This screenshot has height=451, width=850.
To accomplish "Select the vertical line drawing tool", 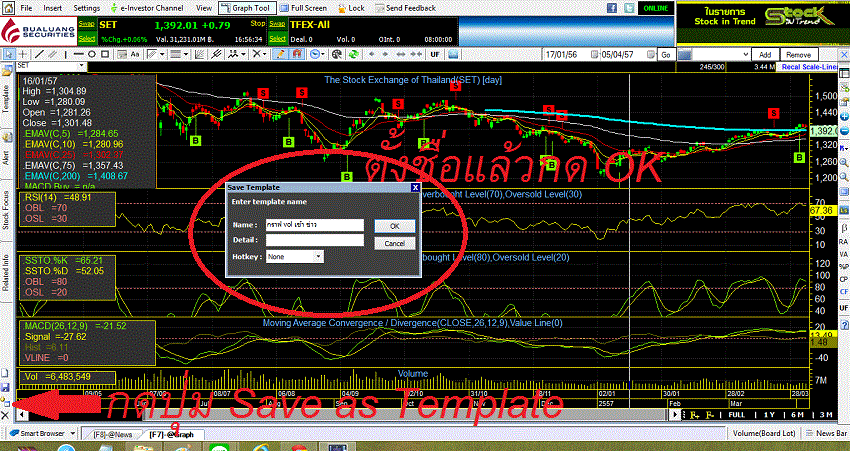I will pos(65,54).
